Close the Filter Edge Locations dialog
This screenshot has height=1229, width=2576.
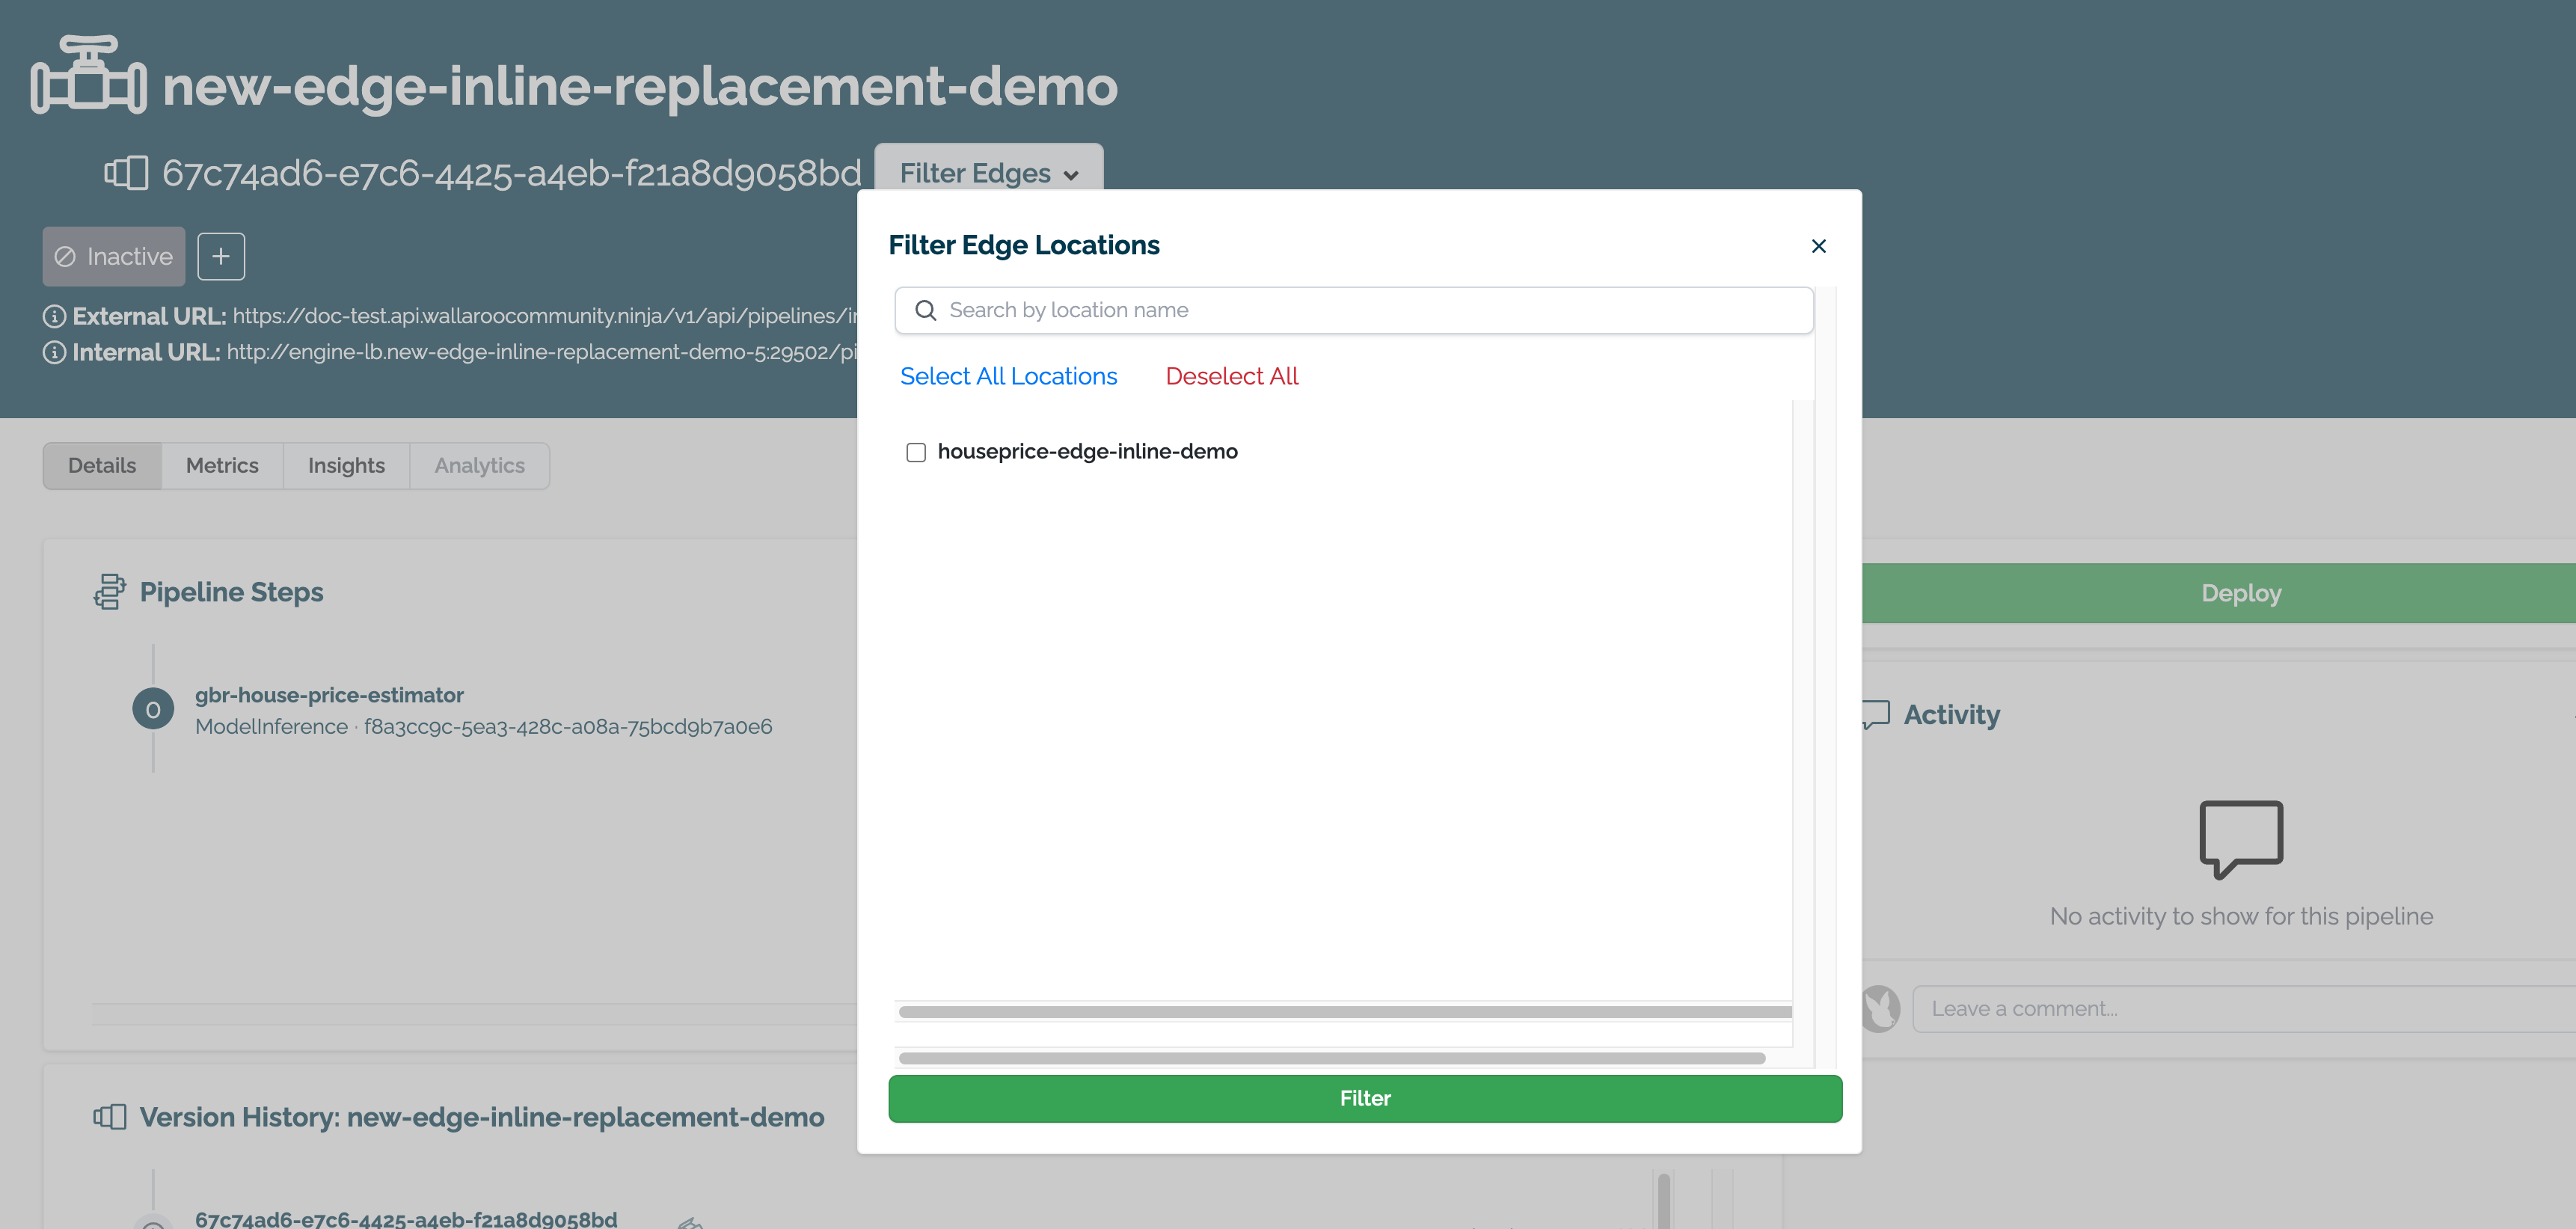point(1818,246)
